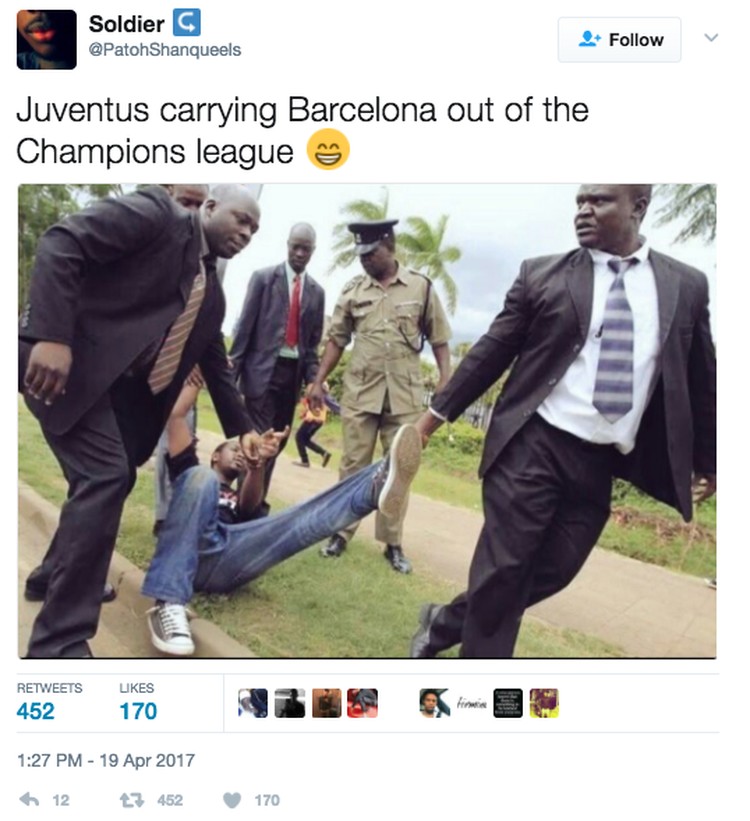Open the Soldier display name
Screen dimensions: 750x821
click(x=126, y=24)
